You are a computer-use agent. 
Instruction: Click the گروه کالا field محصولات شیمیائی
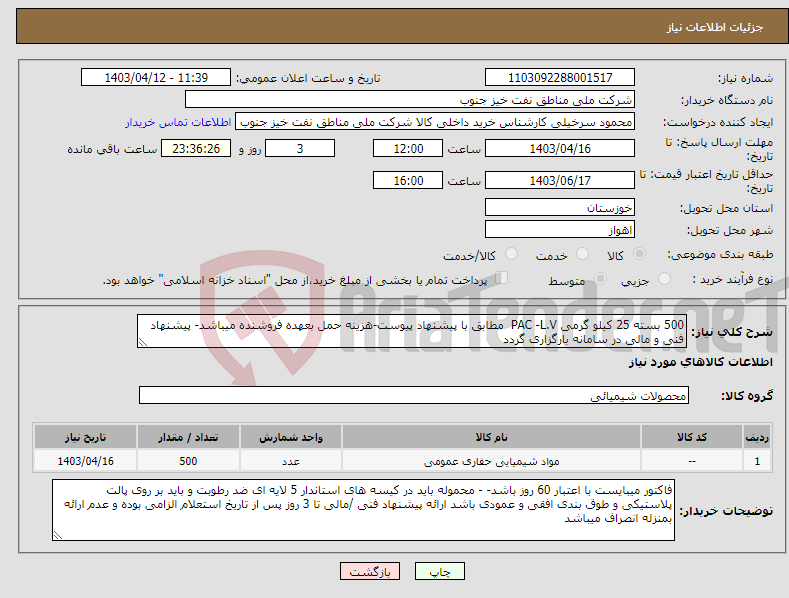tap(414, 395)
